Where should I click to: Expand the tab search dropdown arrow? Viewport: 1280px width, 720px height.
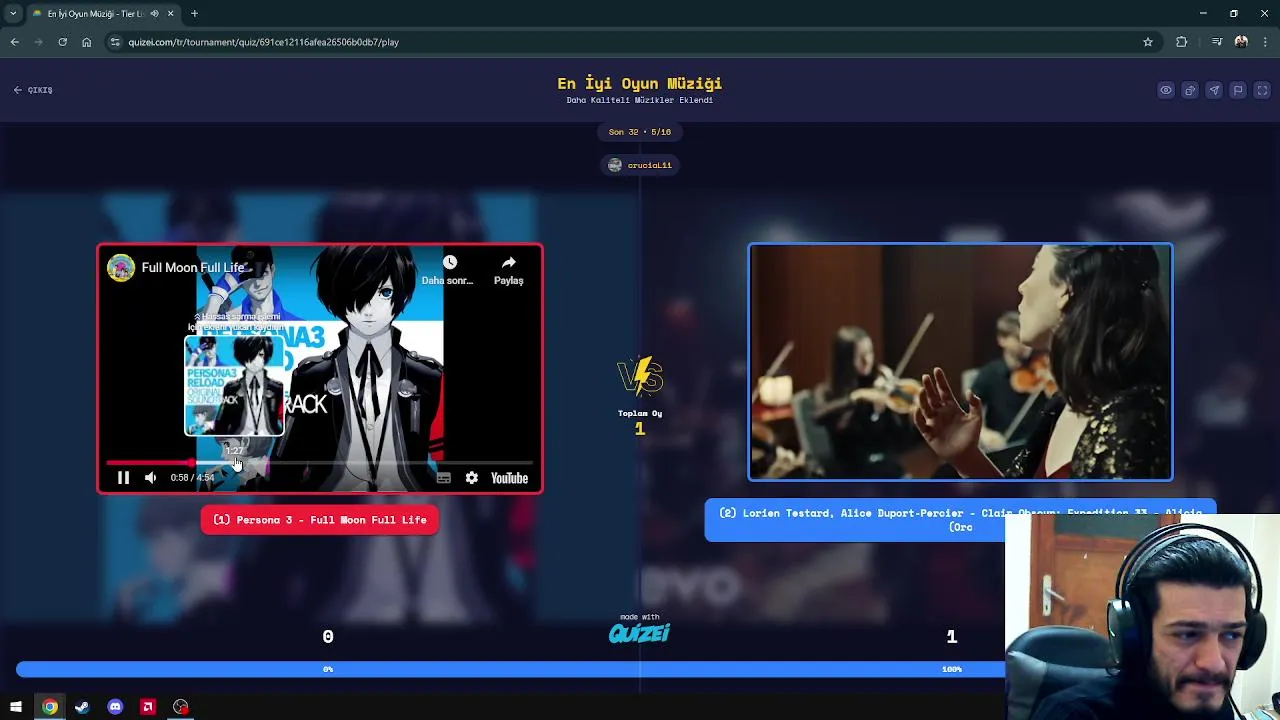click(12, 14)
